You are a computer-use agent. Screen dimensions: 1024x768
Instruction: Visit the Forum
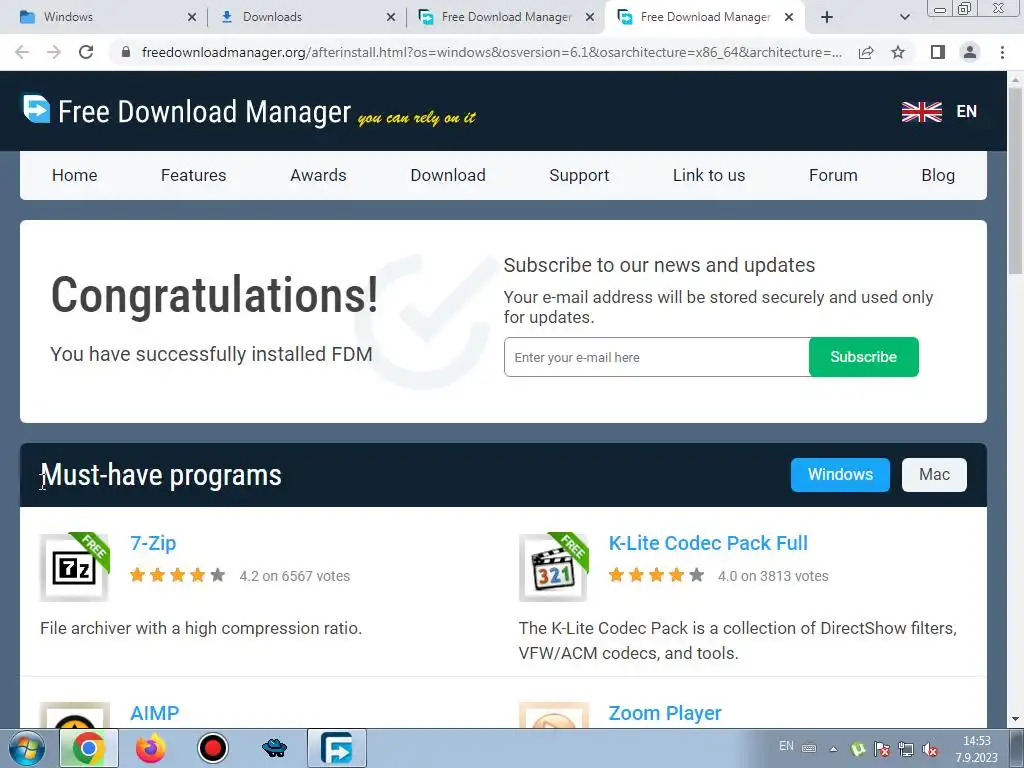pos(833,175)
